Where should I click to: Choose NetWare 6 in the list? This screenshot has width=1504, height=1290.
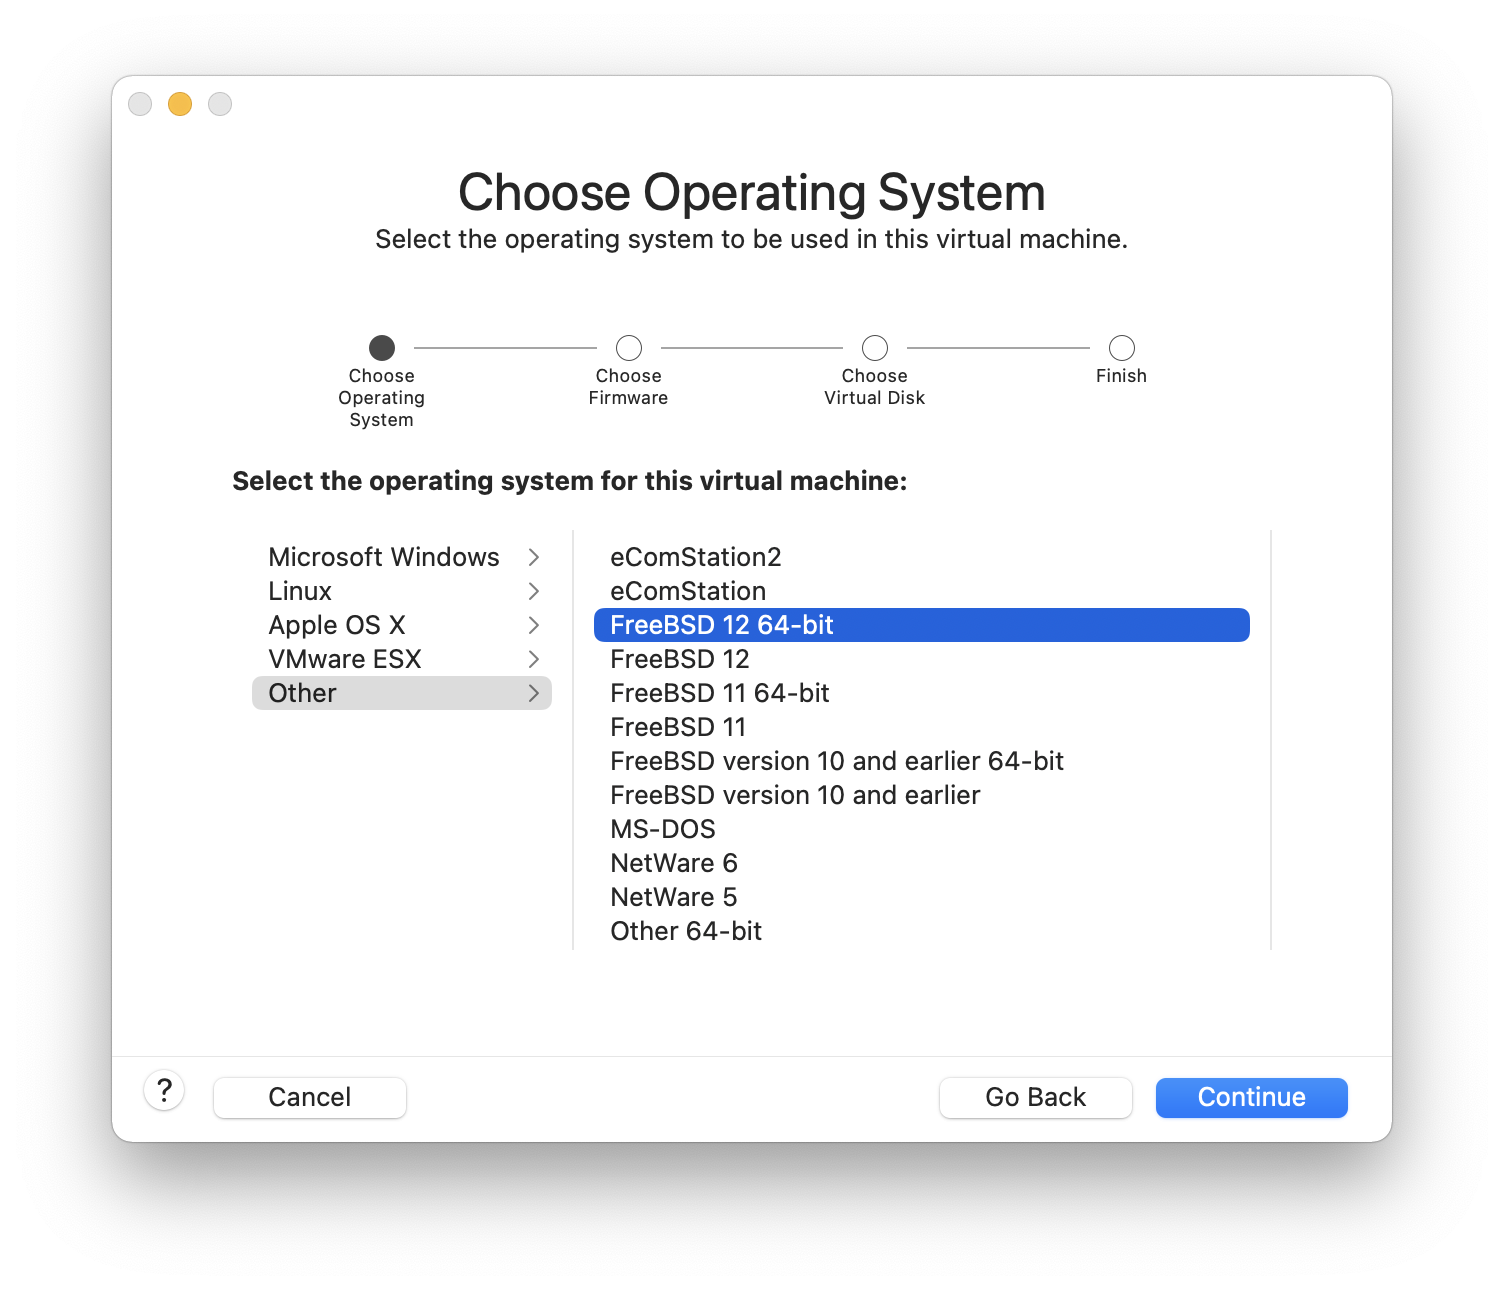673,863
